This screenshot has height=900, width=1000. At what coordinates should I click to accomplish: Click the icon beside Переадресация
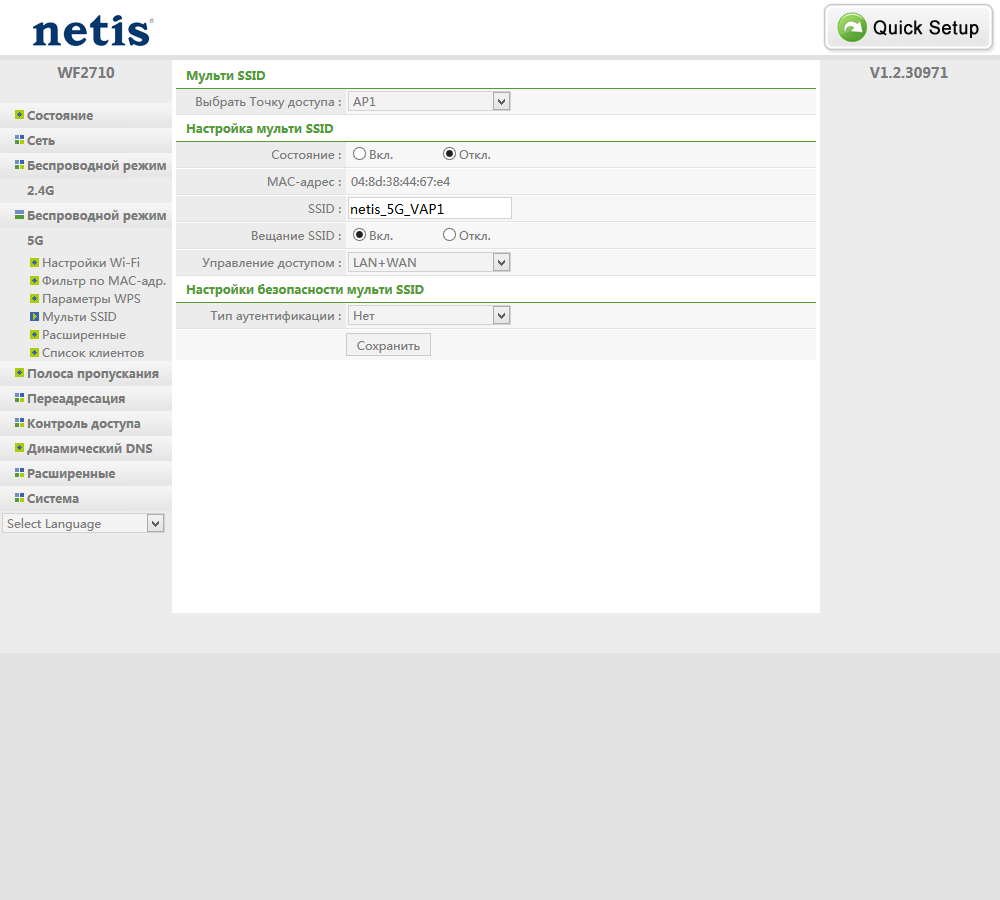click(x=19, y=398)
